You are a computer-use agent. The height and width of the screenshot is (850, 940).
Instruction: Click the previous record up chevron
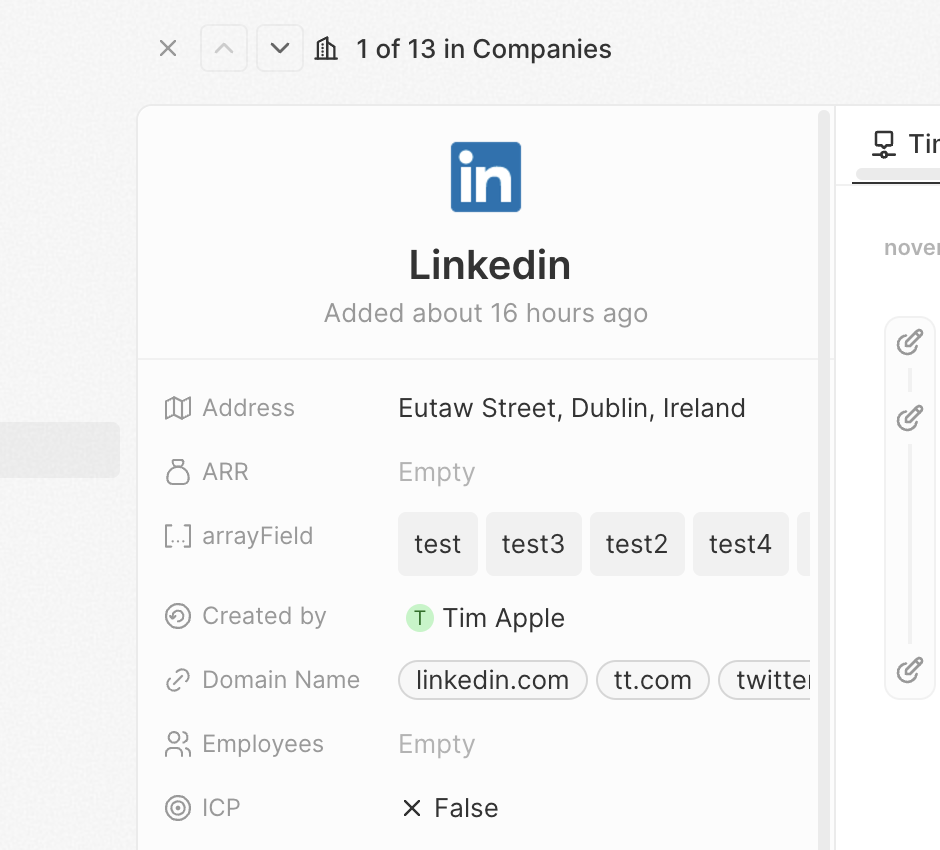pyautogui.click(x=224, y=48)
